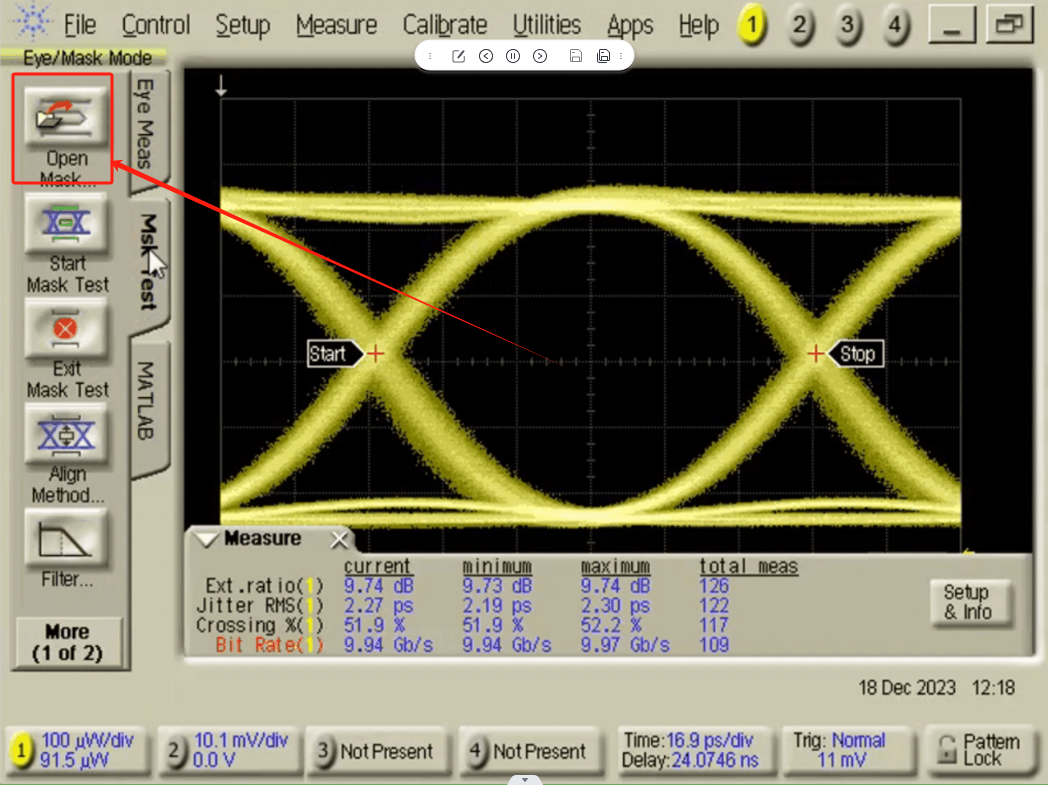
Task: Toggle channel 1 yellow button at top
Action: point(751,27)
